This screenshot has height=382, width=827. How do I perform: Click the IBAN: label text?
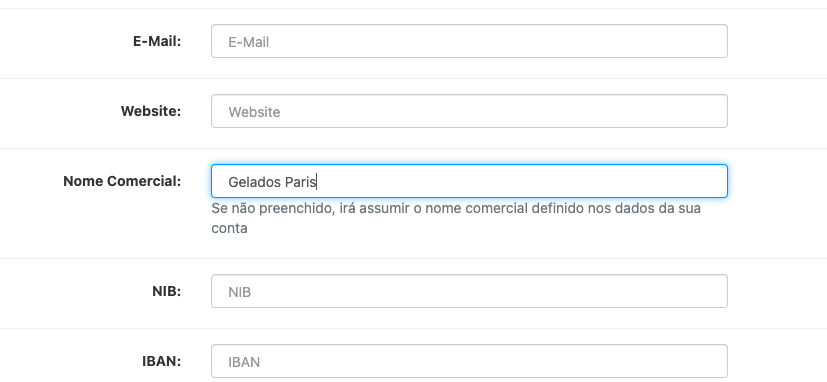click(162, 361)
